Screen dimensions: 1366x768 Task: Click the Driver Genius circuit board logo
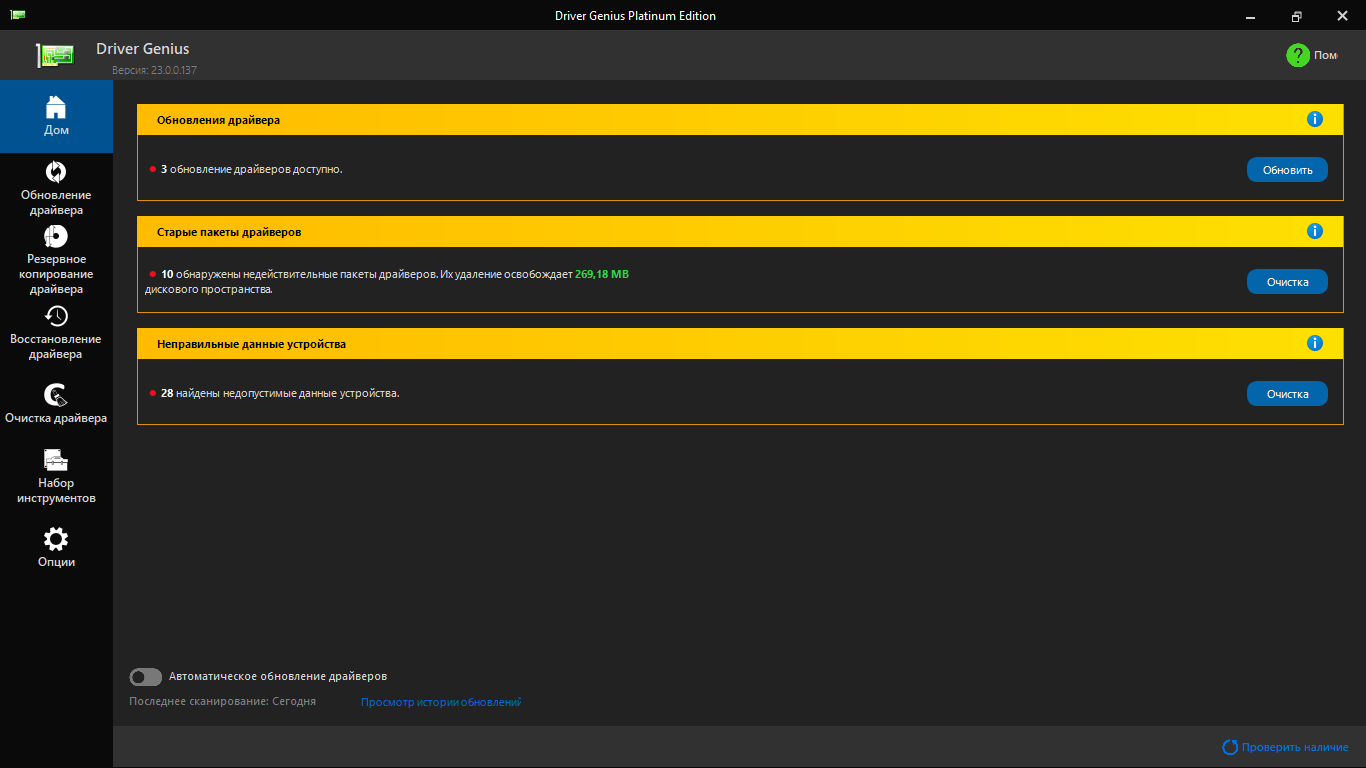click(x=56, y=55)
